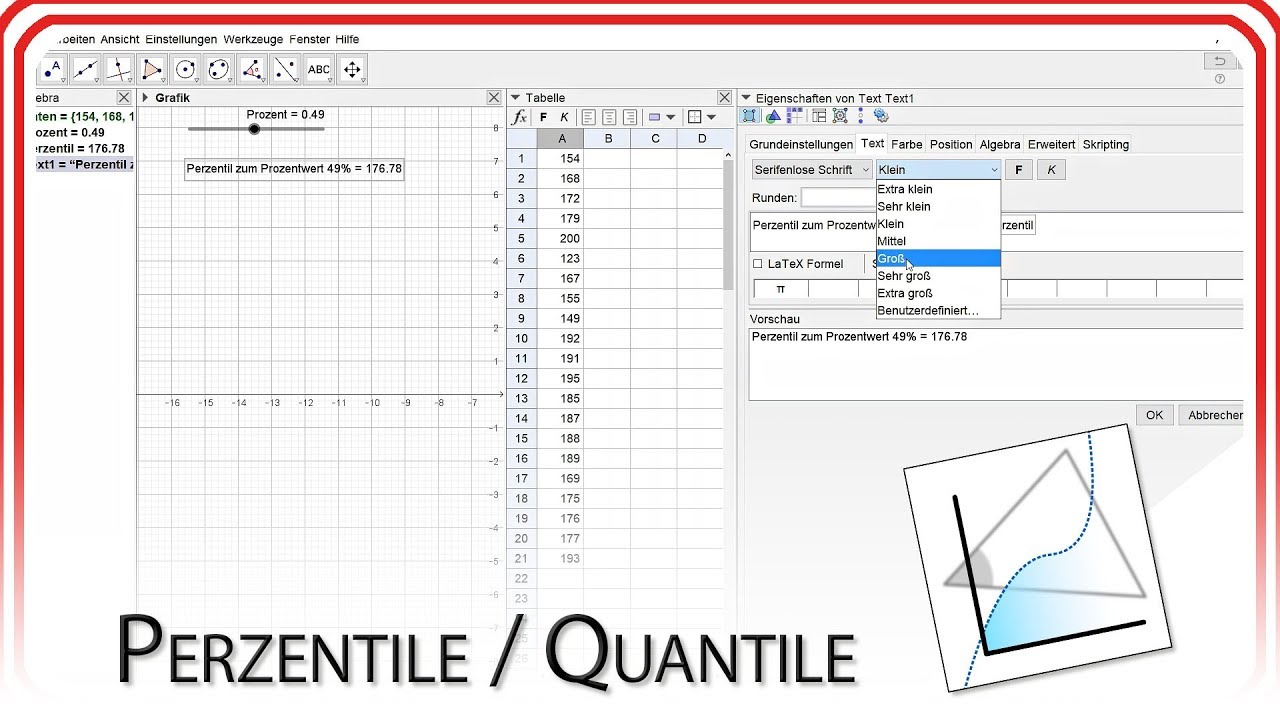
Task: Switch to the Position tab
Action: [x=951, y=144]
